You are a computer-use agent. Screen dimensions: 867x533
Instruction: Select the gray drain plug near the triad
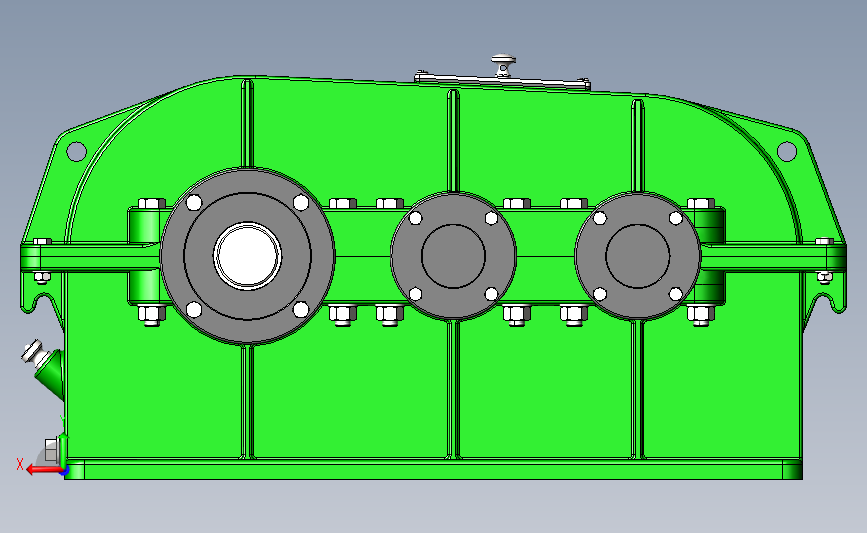pyautogui.click(x=51, y=451)
